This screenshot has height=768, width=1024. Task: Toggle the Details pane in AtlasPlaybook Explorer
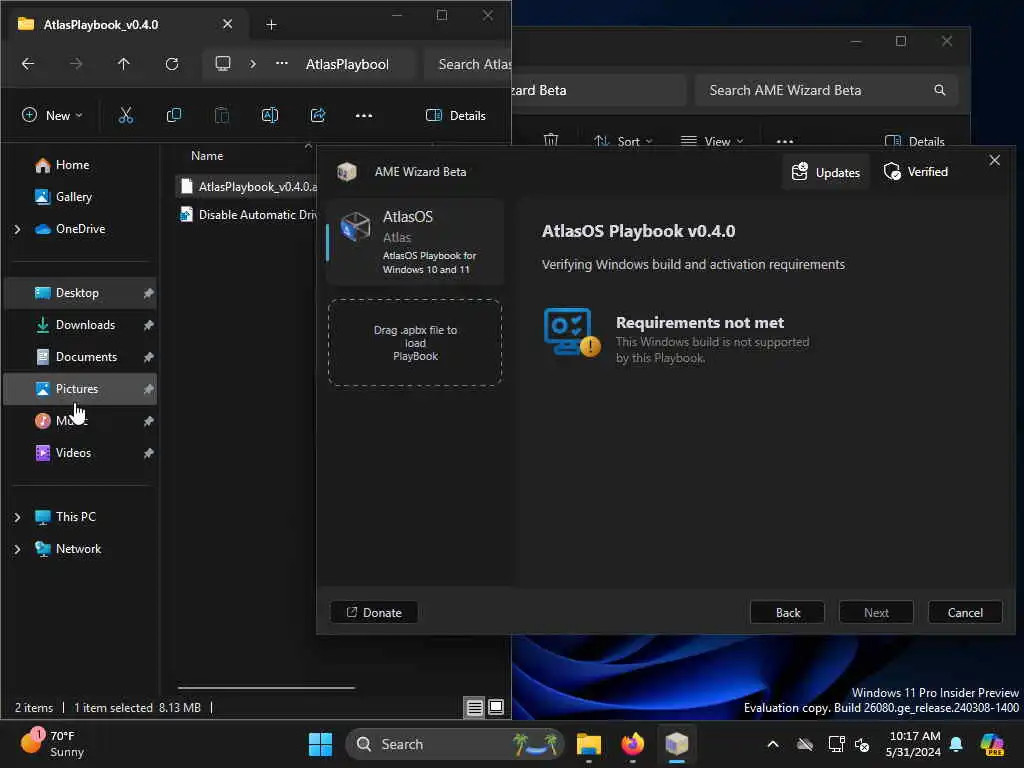(456, 116)
